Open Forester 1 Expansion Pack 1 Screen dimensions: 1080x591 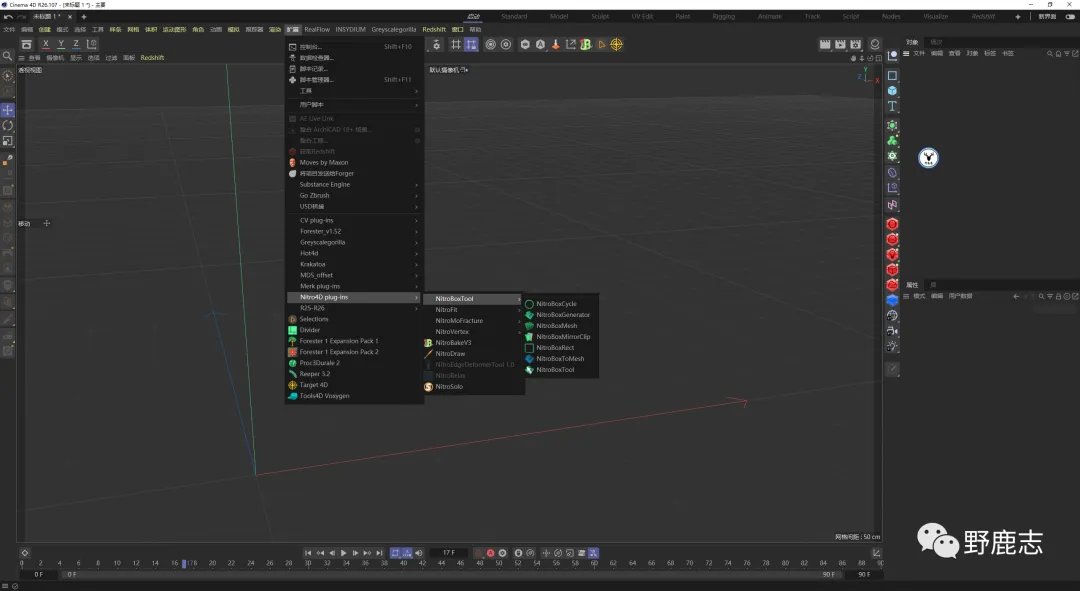[x=354, y=341]
